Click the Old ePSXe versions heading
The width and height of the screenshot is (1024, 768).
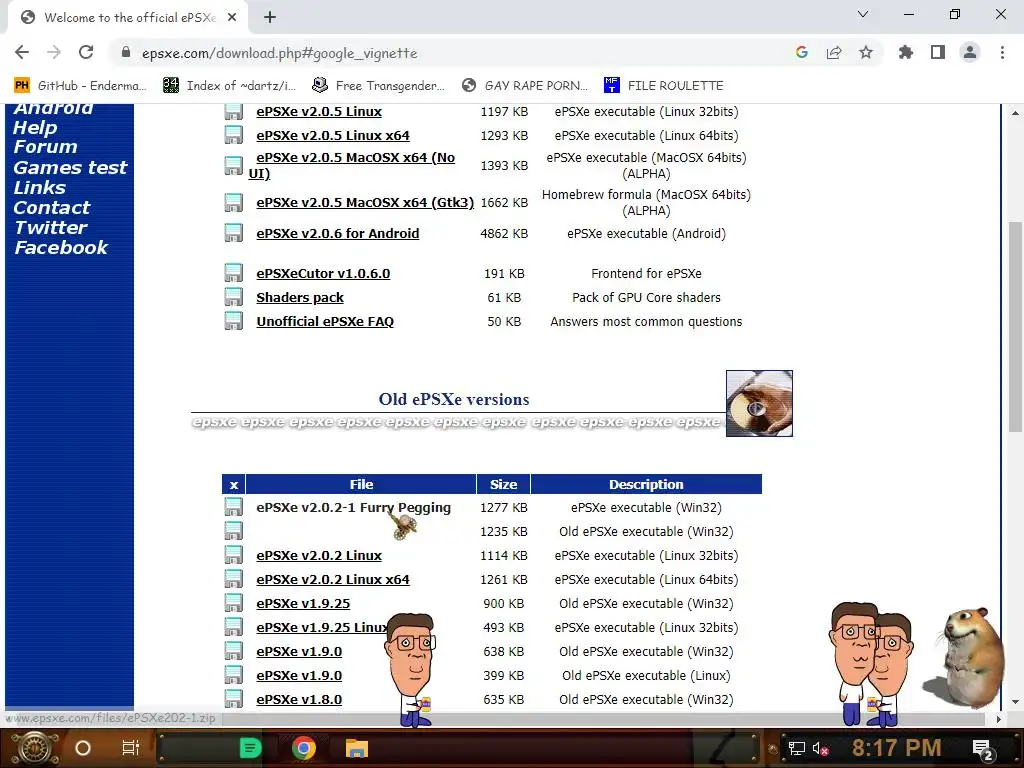[454, 400]
